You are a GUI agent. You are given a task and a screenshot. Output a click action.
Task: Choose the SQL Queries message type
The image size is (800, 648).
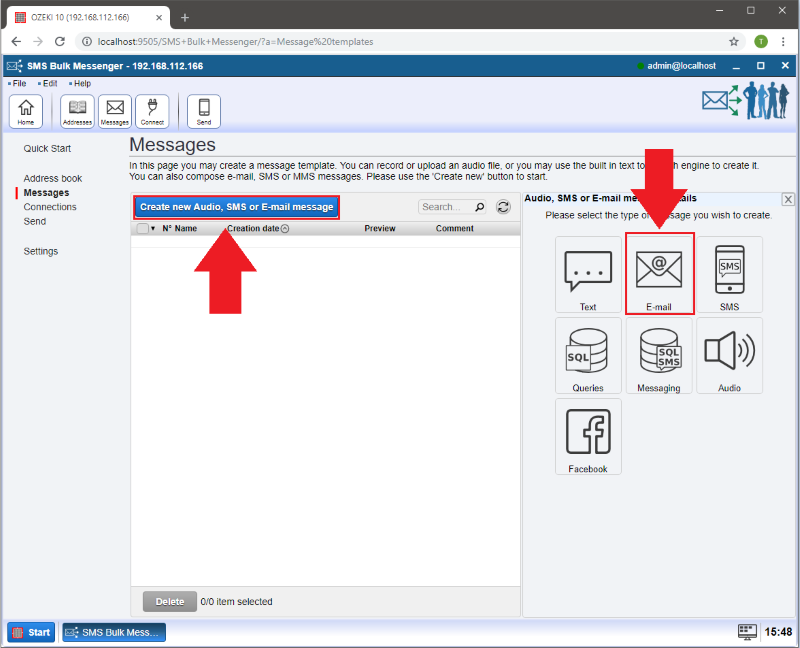pos(588,355)
